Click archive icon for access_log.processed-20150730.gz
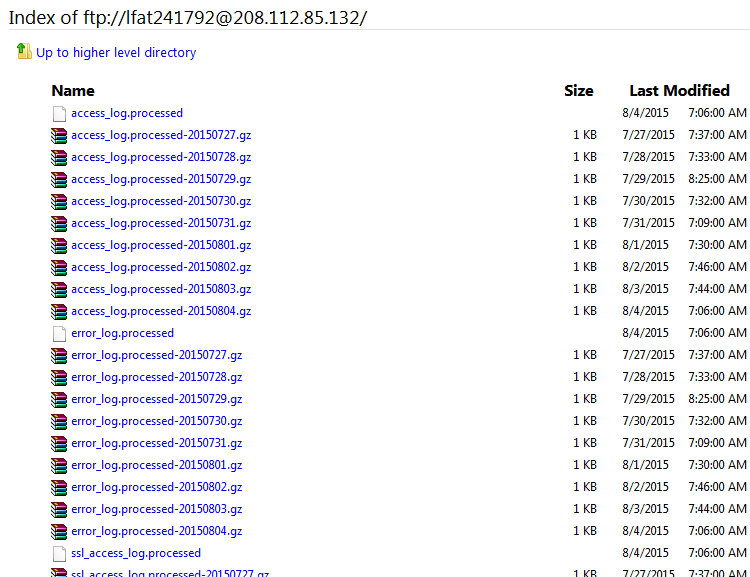Image resolution: width=750 pixels, height=577 pixels. pyautogui.click(x=59, y=202)
